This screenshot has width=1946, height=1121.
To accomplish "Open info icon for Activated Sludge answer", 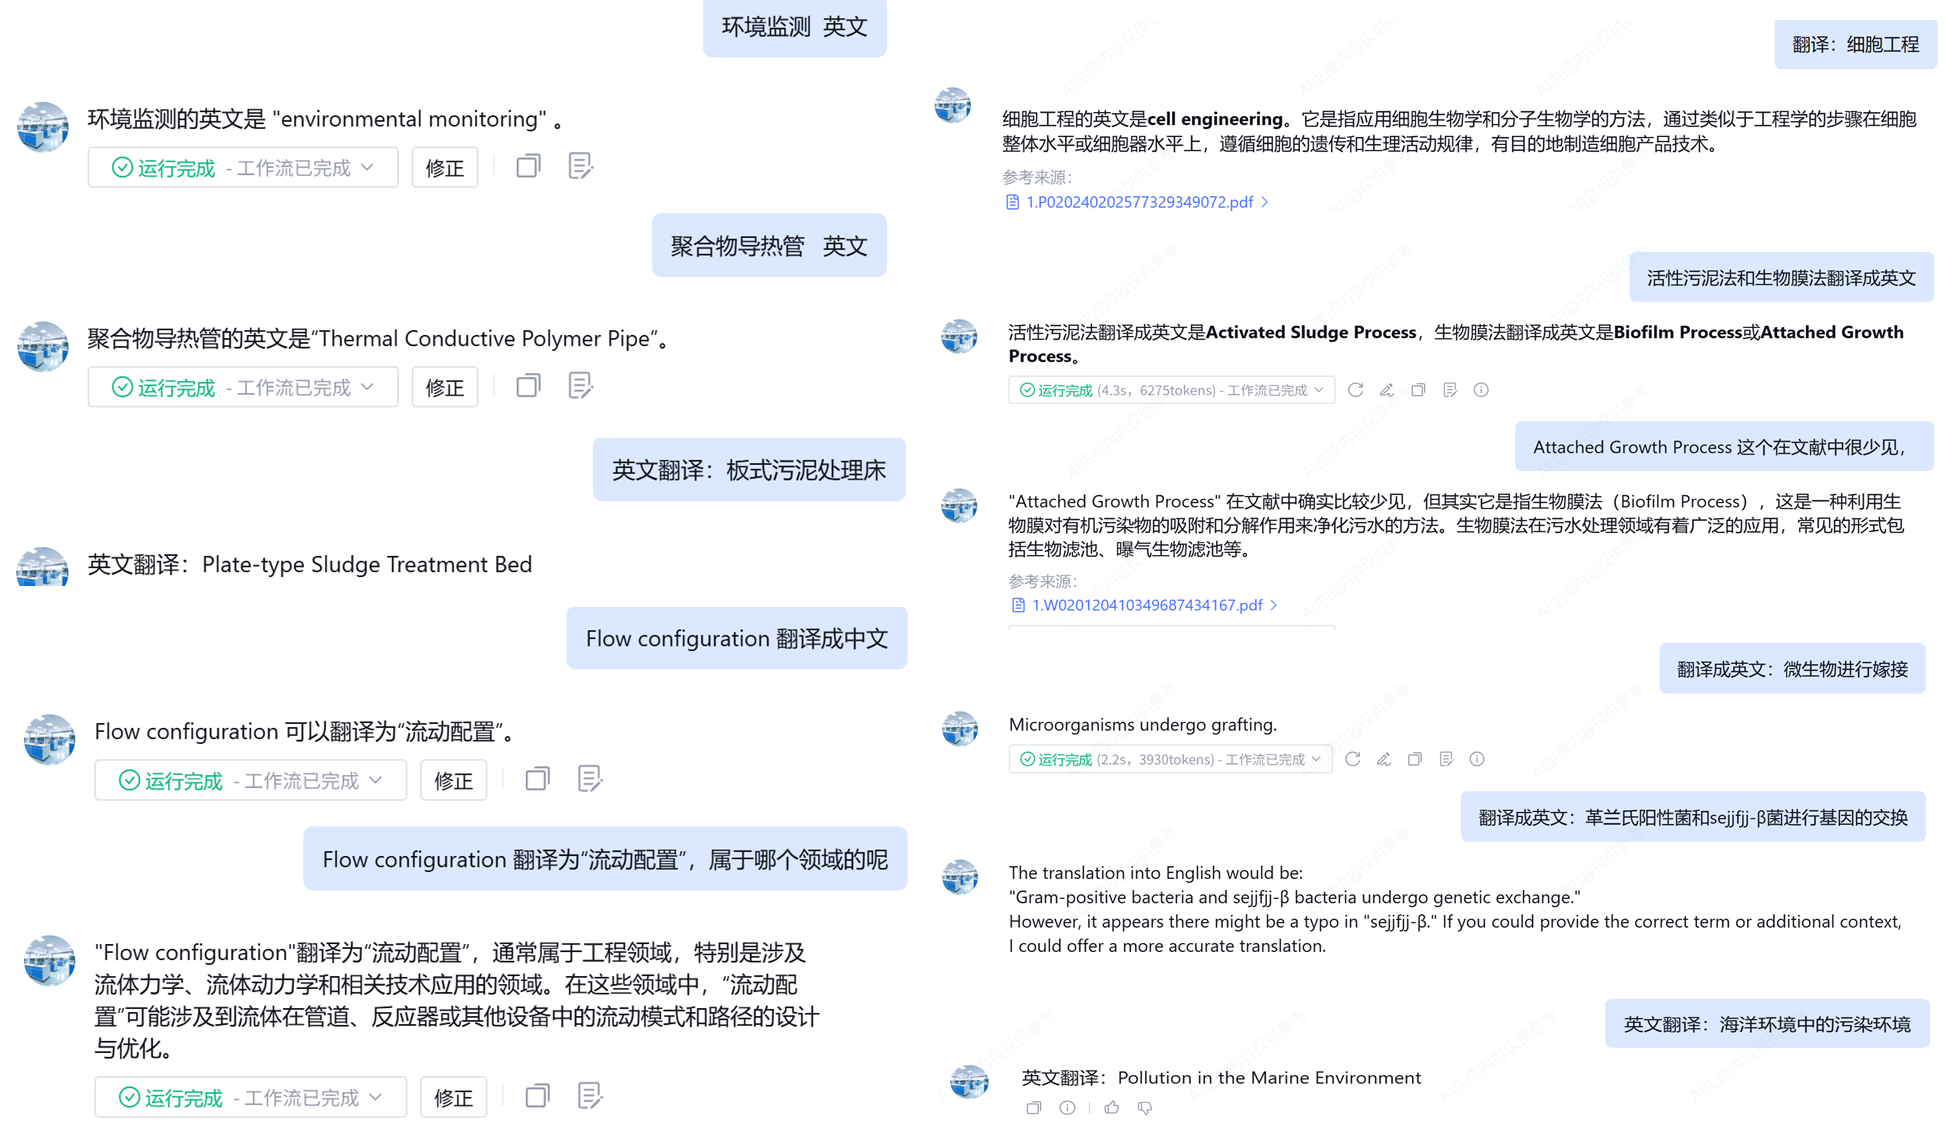I will [1481, 390].
